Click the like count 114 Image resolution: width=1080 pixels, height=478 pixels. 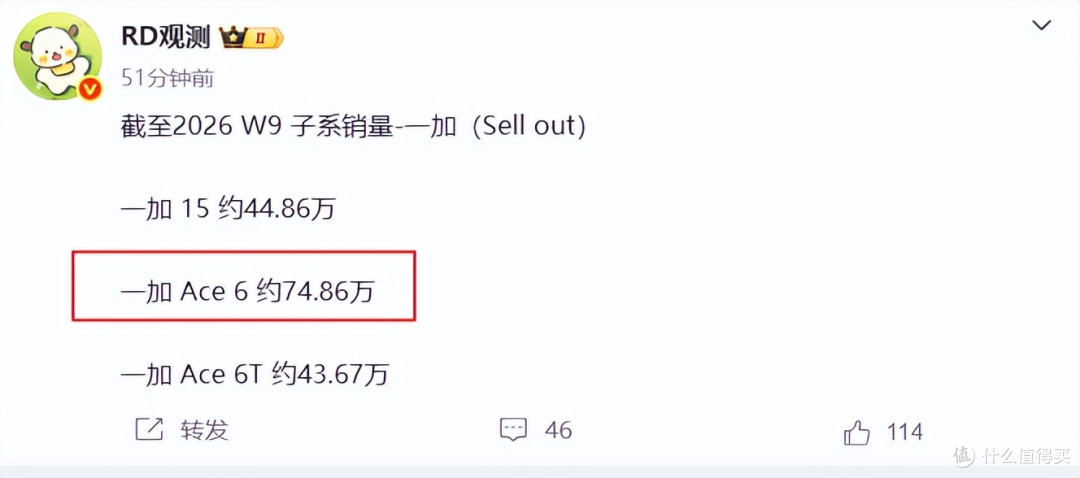point(904,432)
